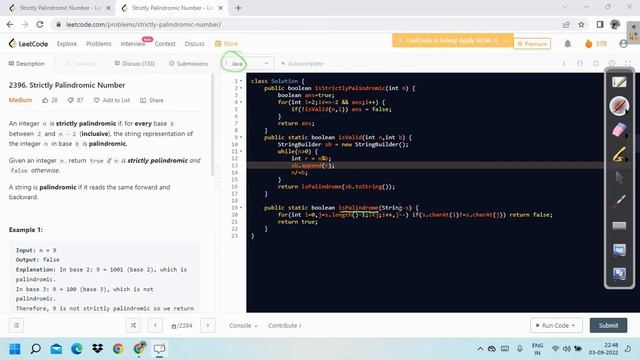Image resolution: width=640 pixels, height=360 pixels.
Task: Share this page from address bar
Action: click(566, 25)
